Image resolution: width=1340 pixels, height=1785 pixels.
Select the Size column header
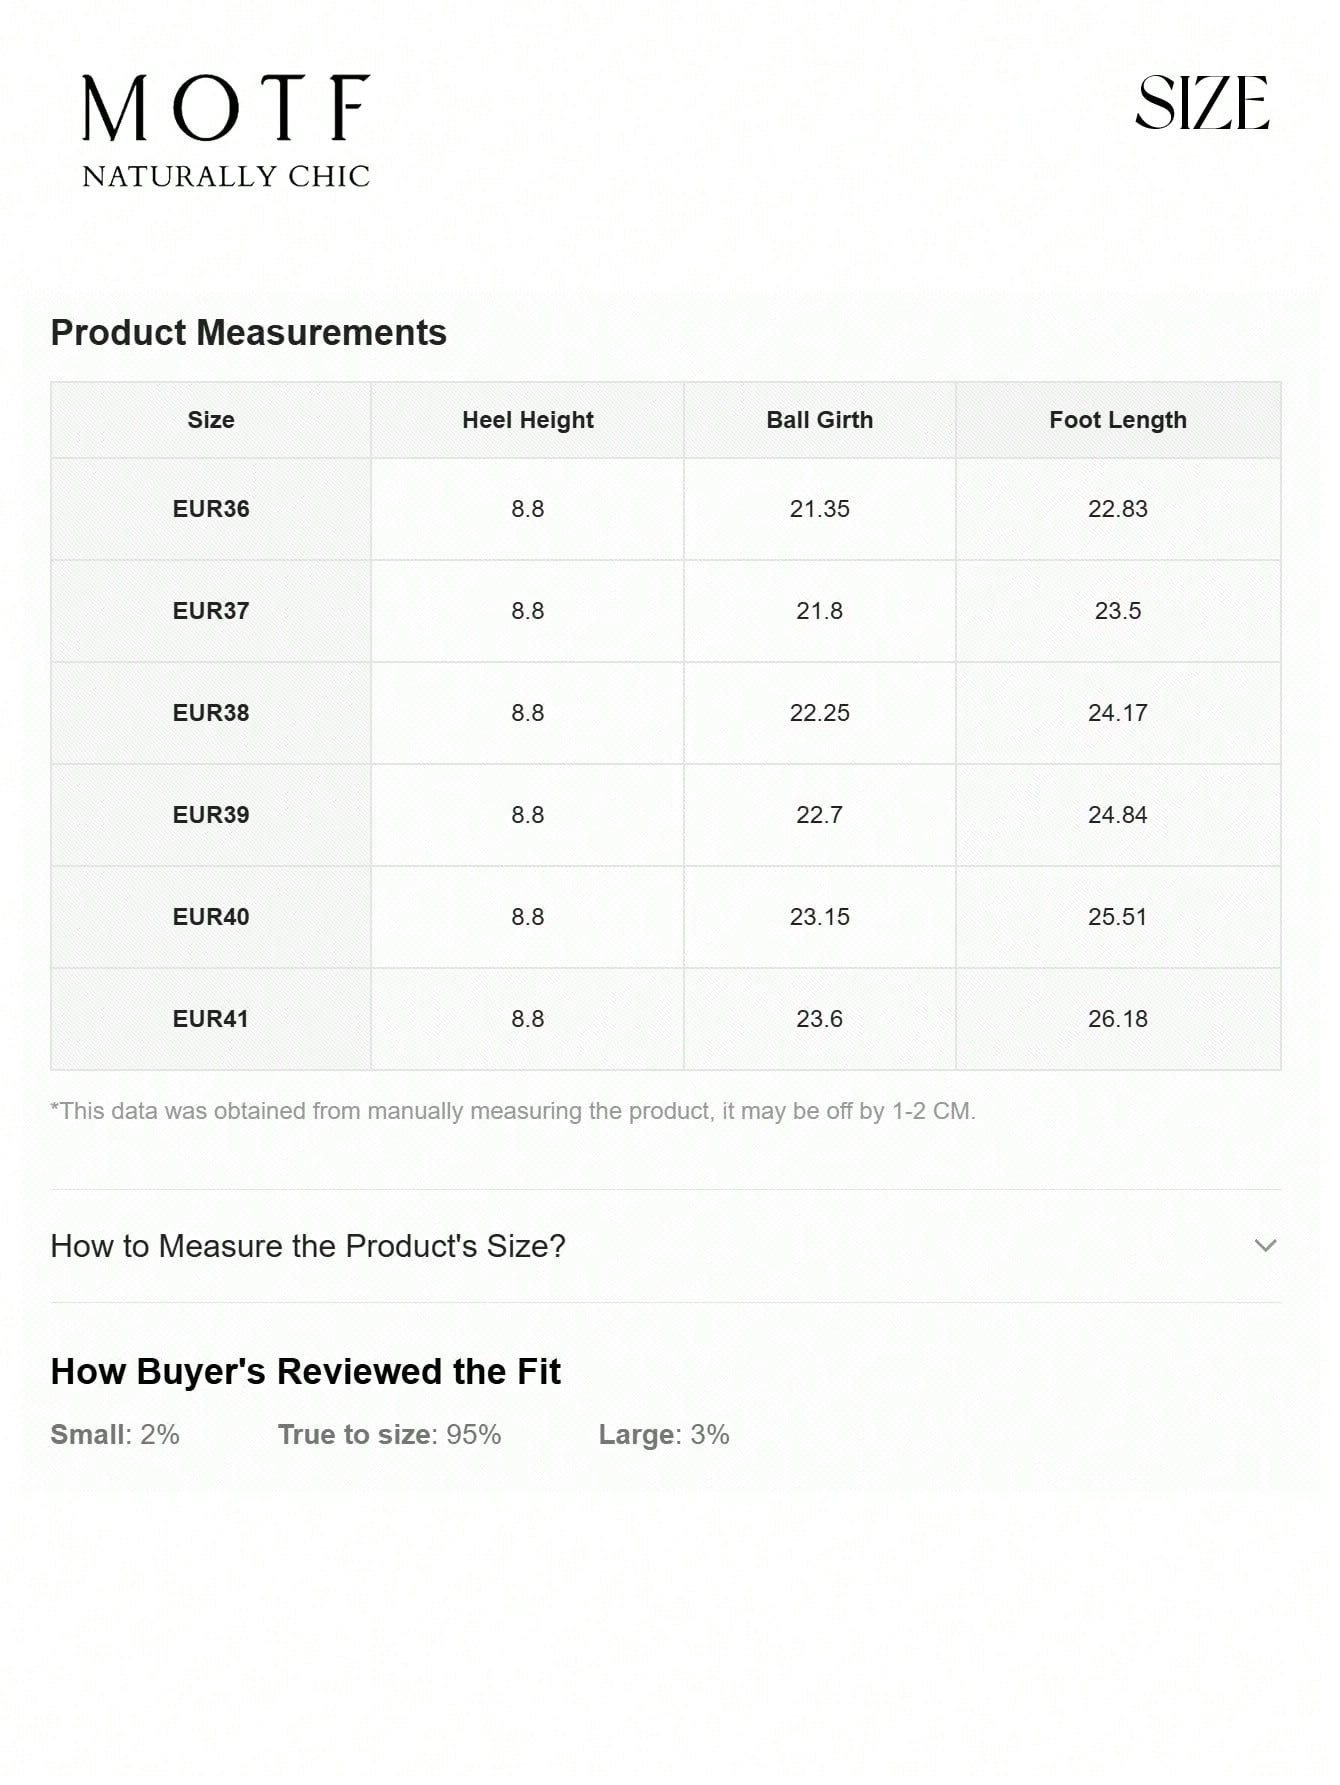click(211, 420)
